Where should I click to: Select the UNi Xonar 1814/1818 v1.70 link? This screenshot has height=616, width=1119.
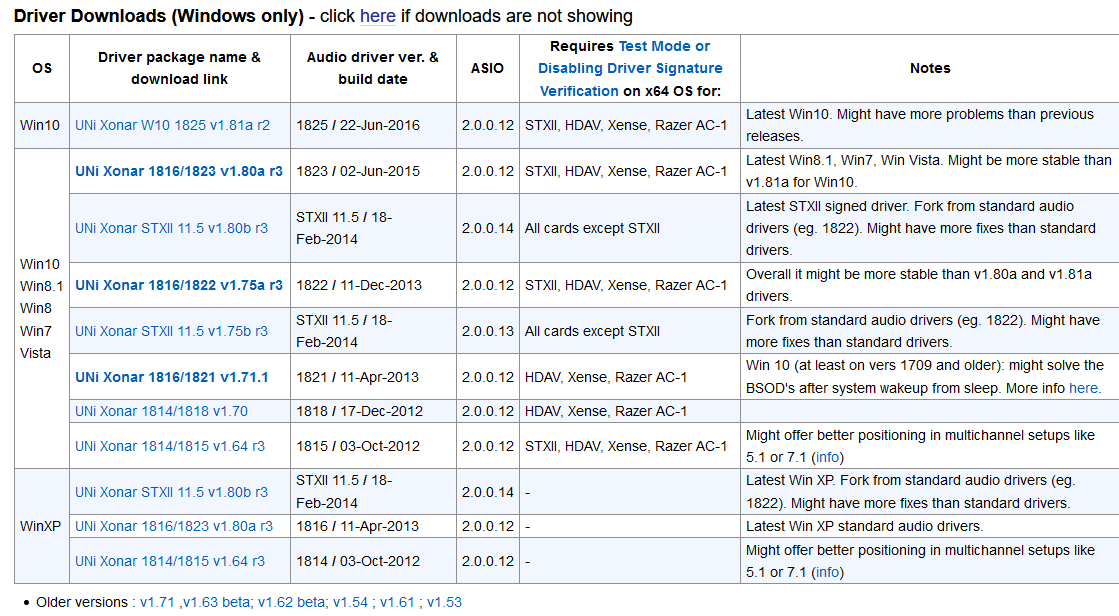(161, 411)
